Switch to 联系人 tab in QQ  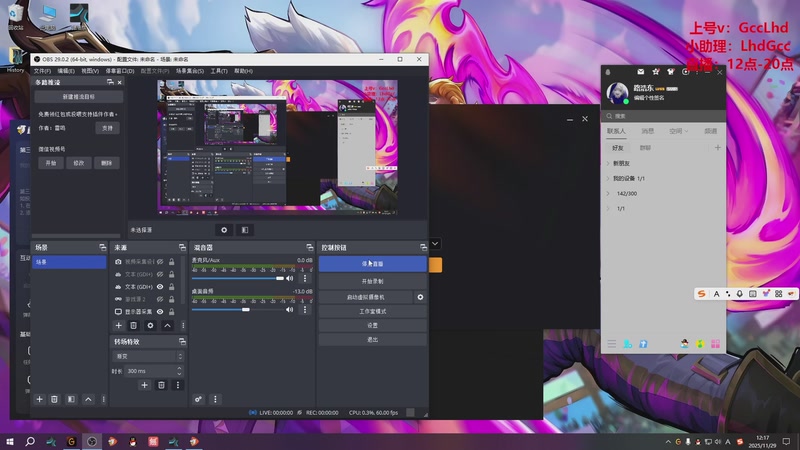pyautogui.click(x=616, y=131)
